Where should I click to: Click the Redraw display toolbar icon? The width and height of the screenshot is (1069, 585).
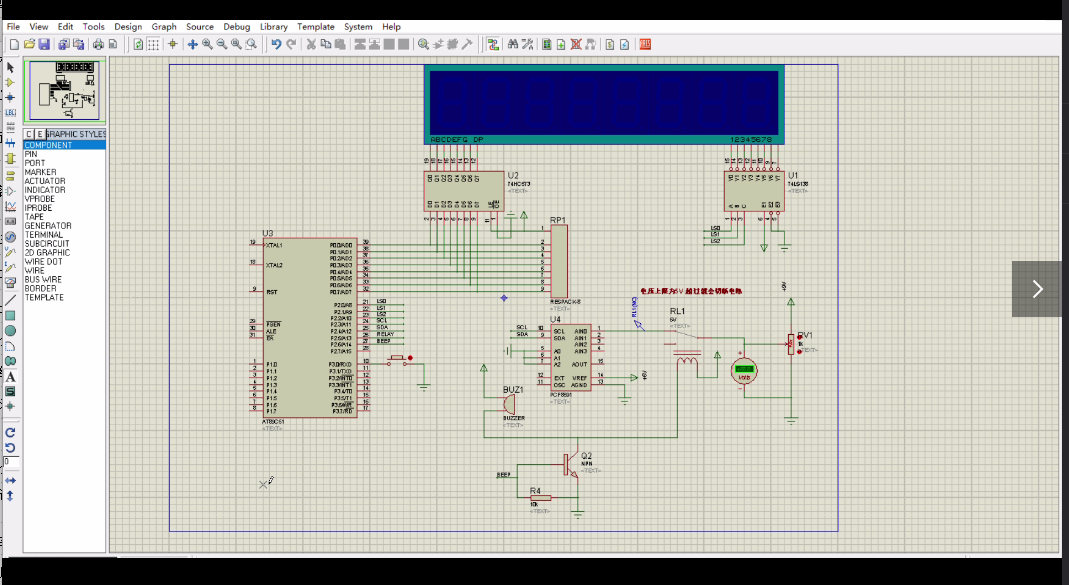click(138, 44)
